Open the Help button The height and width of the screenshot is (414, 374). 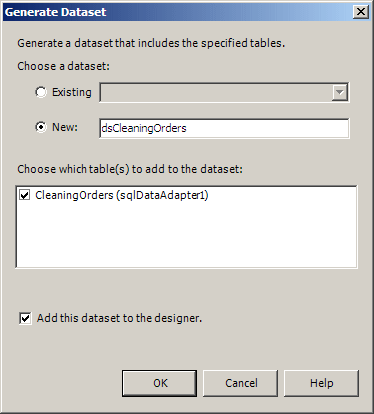click(x=321, y=383)
